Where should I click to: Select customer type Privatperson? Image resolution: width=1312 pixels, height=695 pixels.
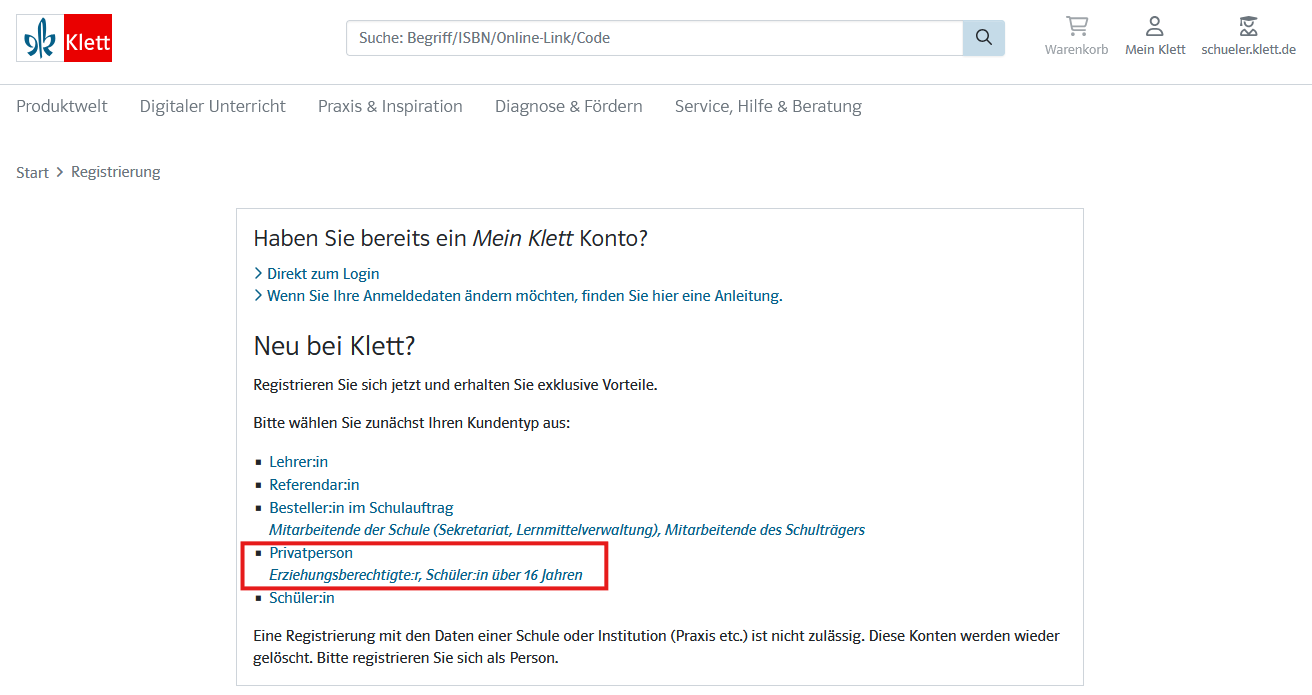pos(311,553)
